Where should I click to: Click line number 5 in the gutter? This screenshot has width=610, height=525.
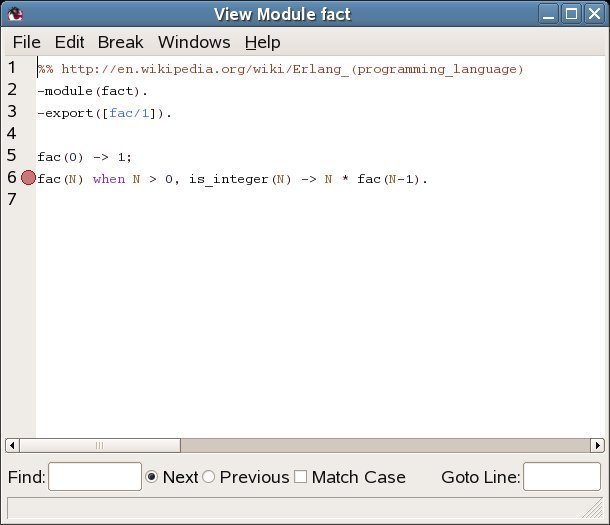[x=11, y=156]
